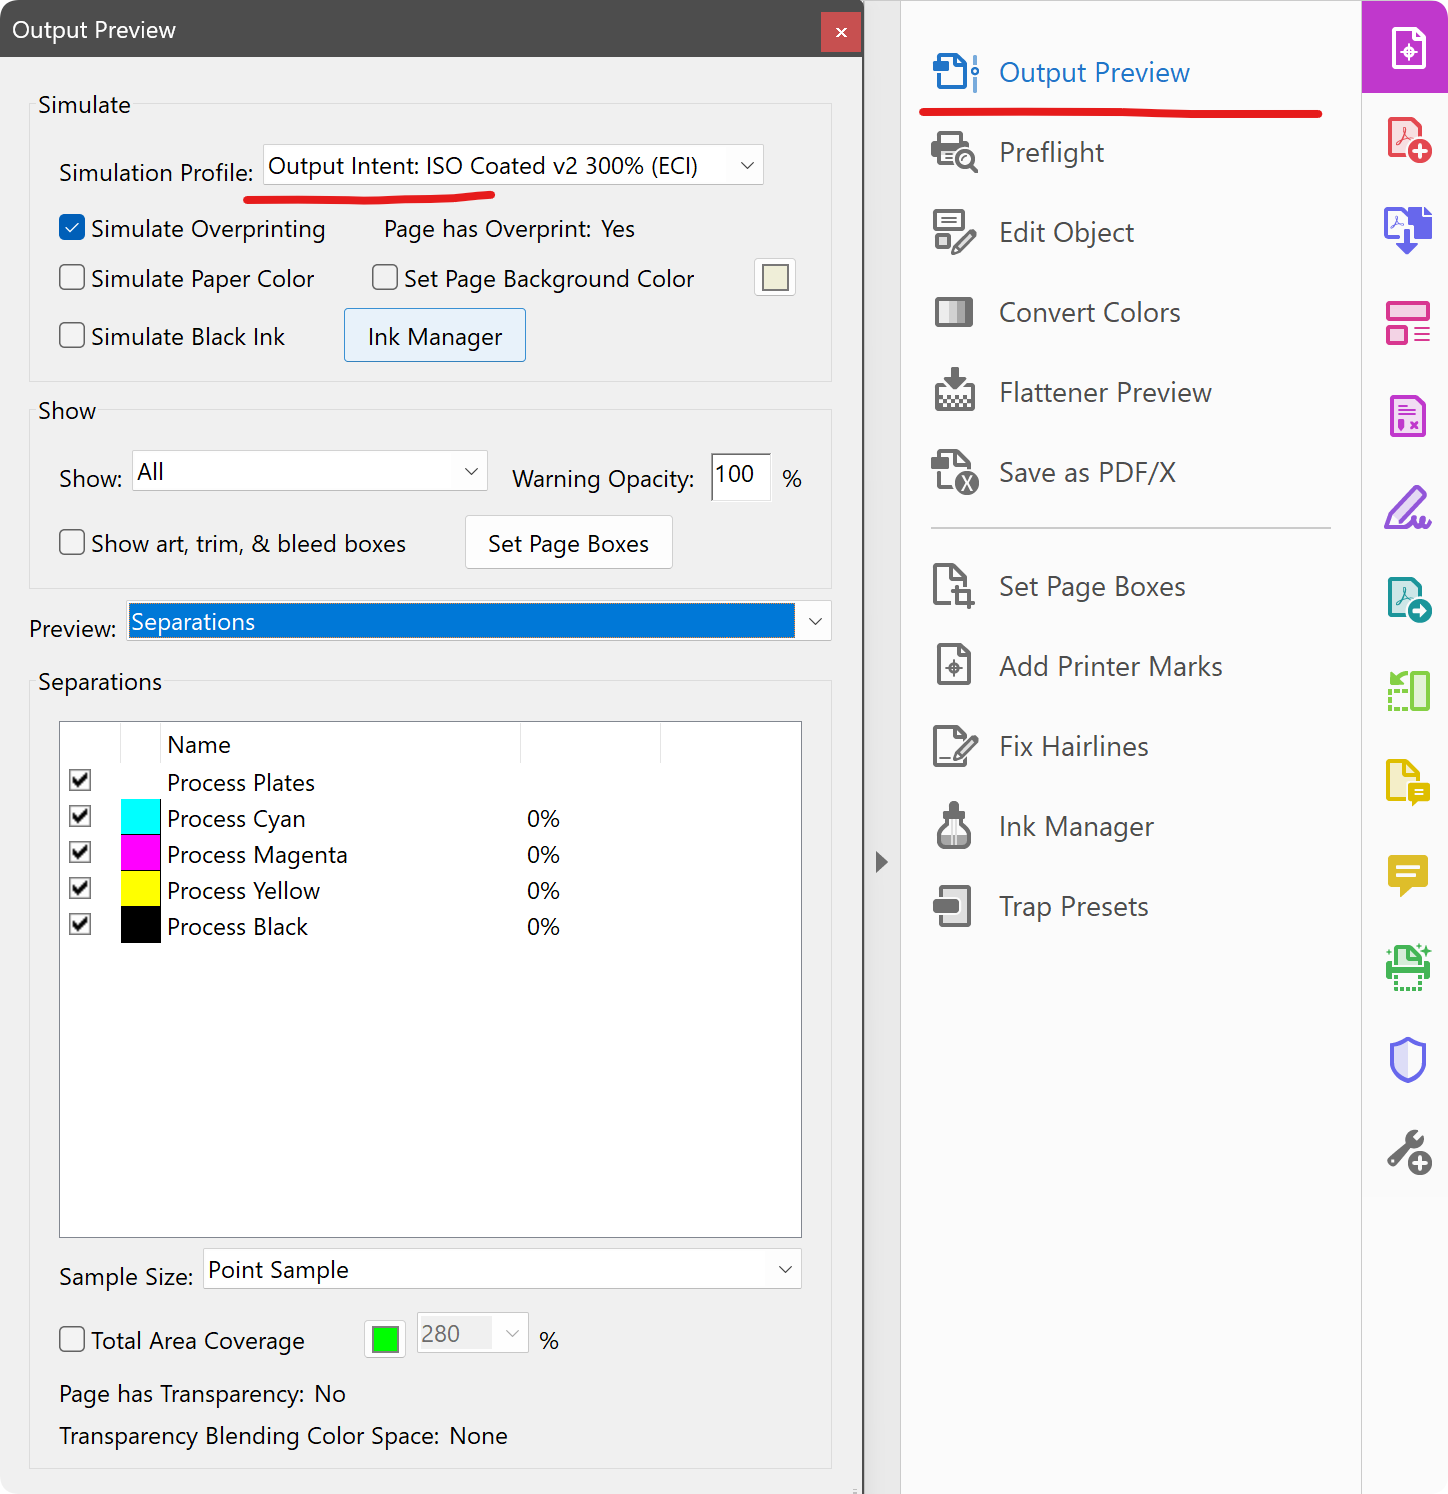Viewport: 1448px width, 1494px height.
Task: Open Flattener Preview icon
Action: pos(953,391)
